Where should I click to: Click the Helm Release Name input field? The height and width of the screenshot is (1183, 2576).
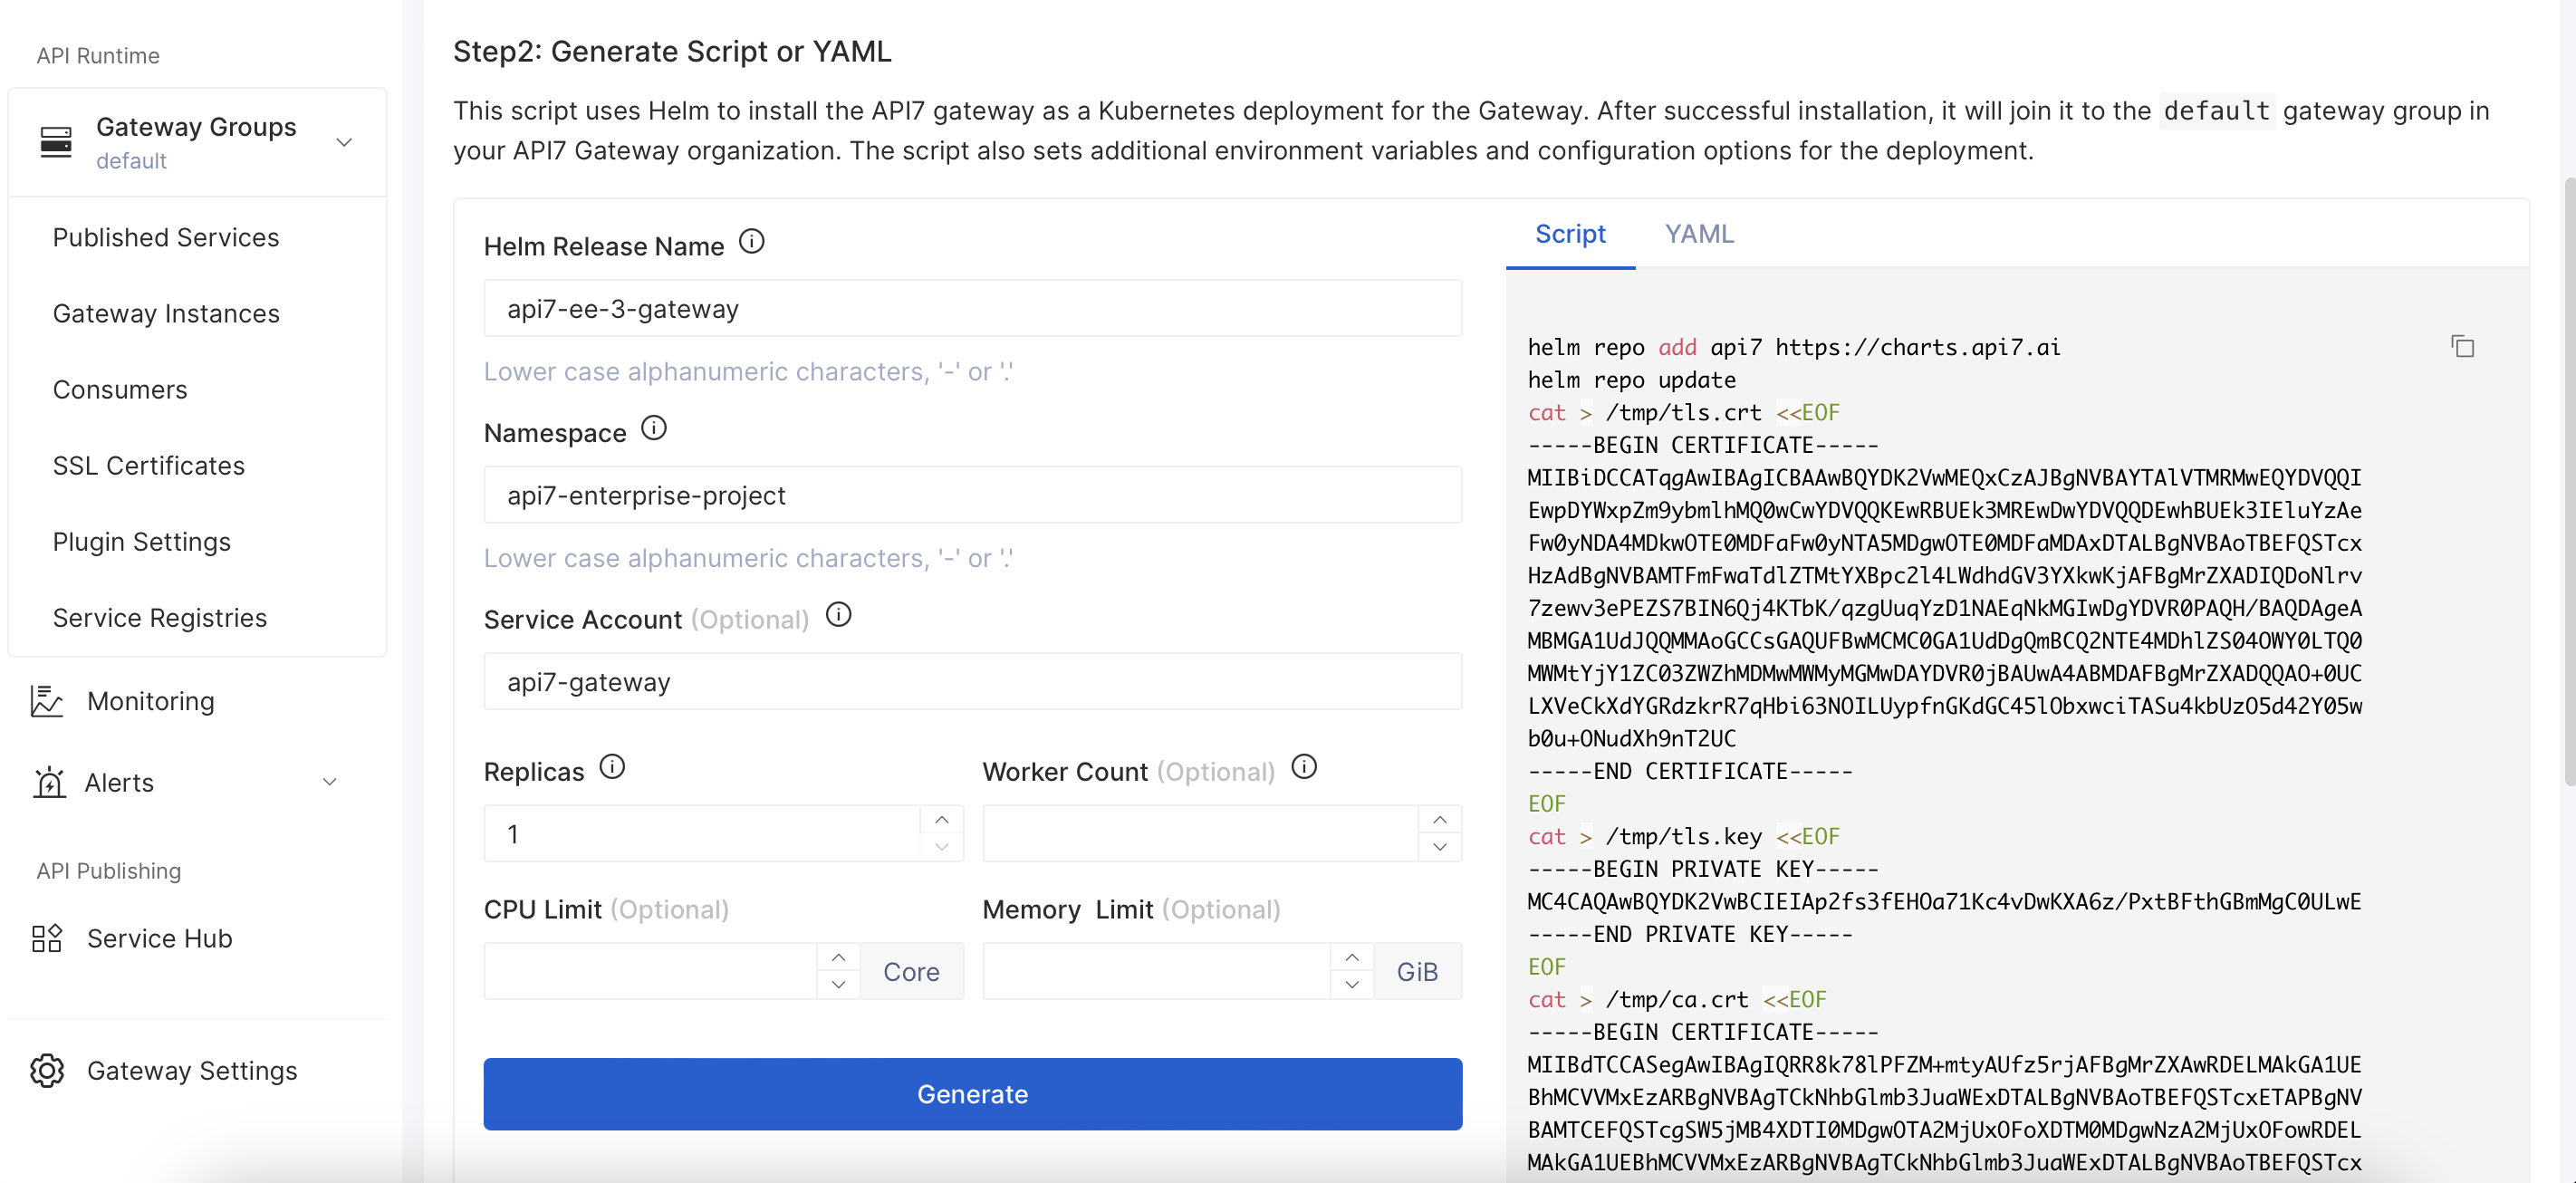pos(972,308)
